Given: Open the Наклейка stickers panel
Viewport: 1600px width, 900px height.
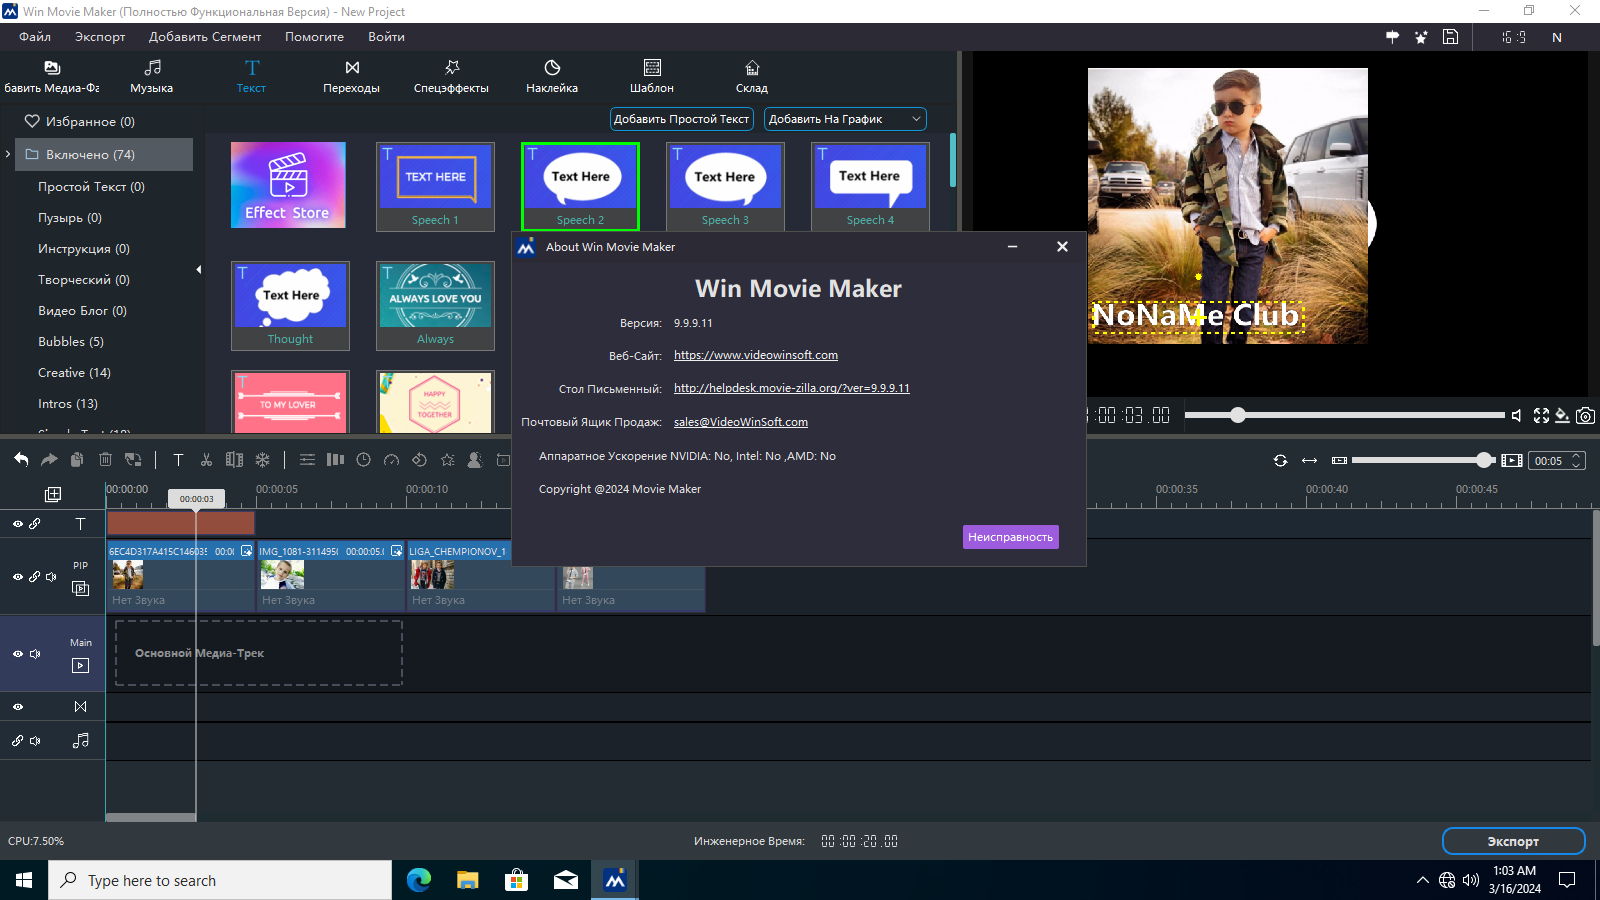Looking at the screenshot, I should point(552,76).
